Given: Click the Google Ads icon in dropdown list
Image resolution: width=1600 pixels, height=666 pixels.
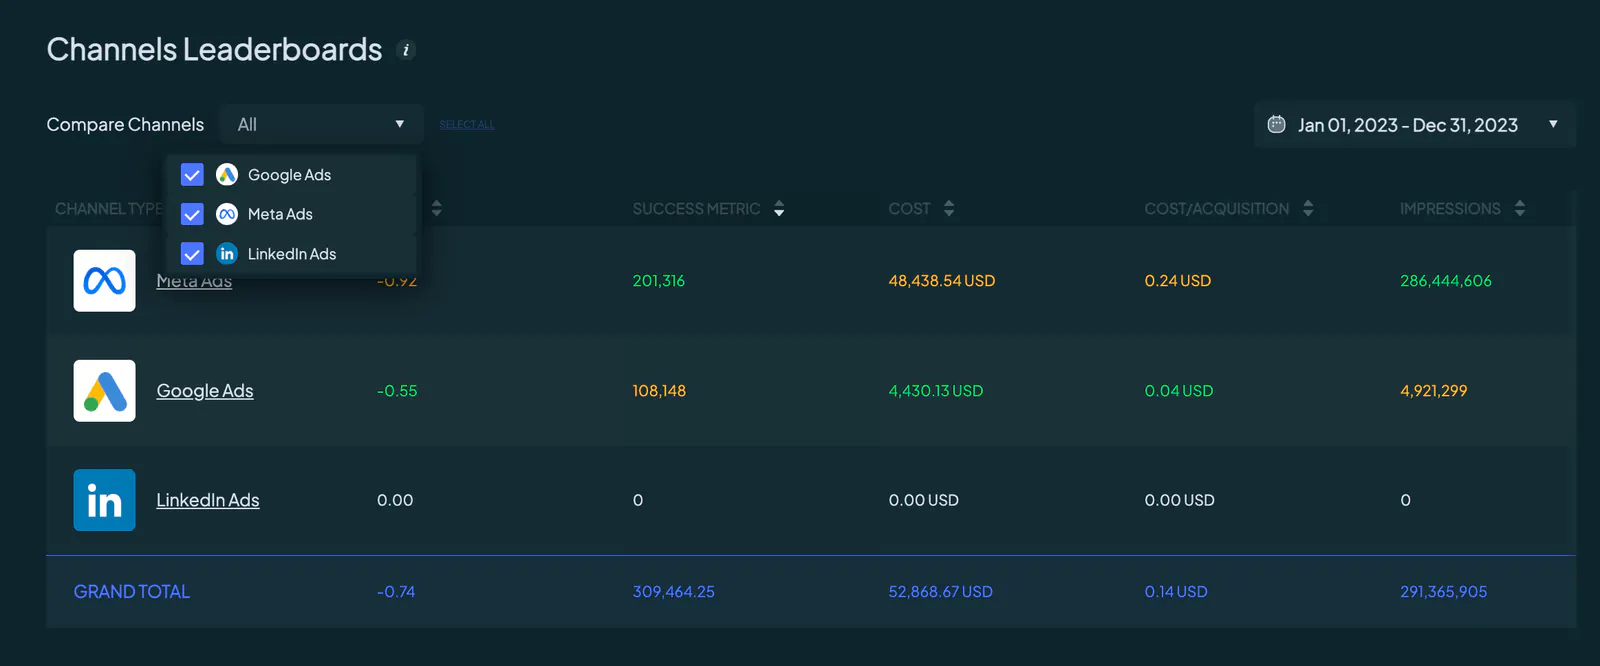Looking at the screenshot, I should tap(227, 175).
